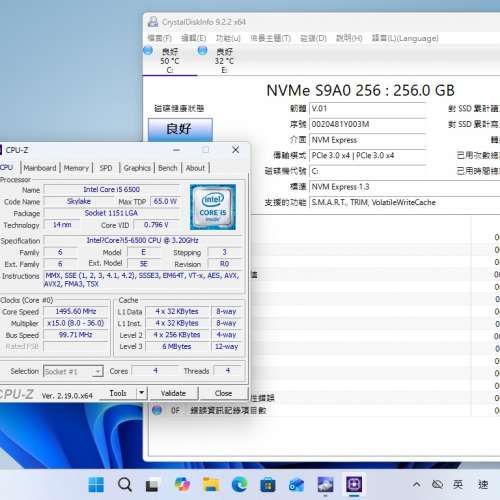This screenshot has height=500, width=500.
Task: Open Task View on the taskbar
Action: click(152, 485)
